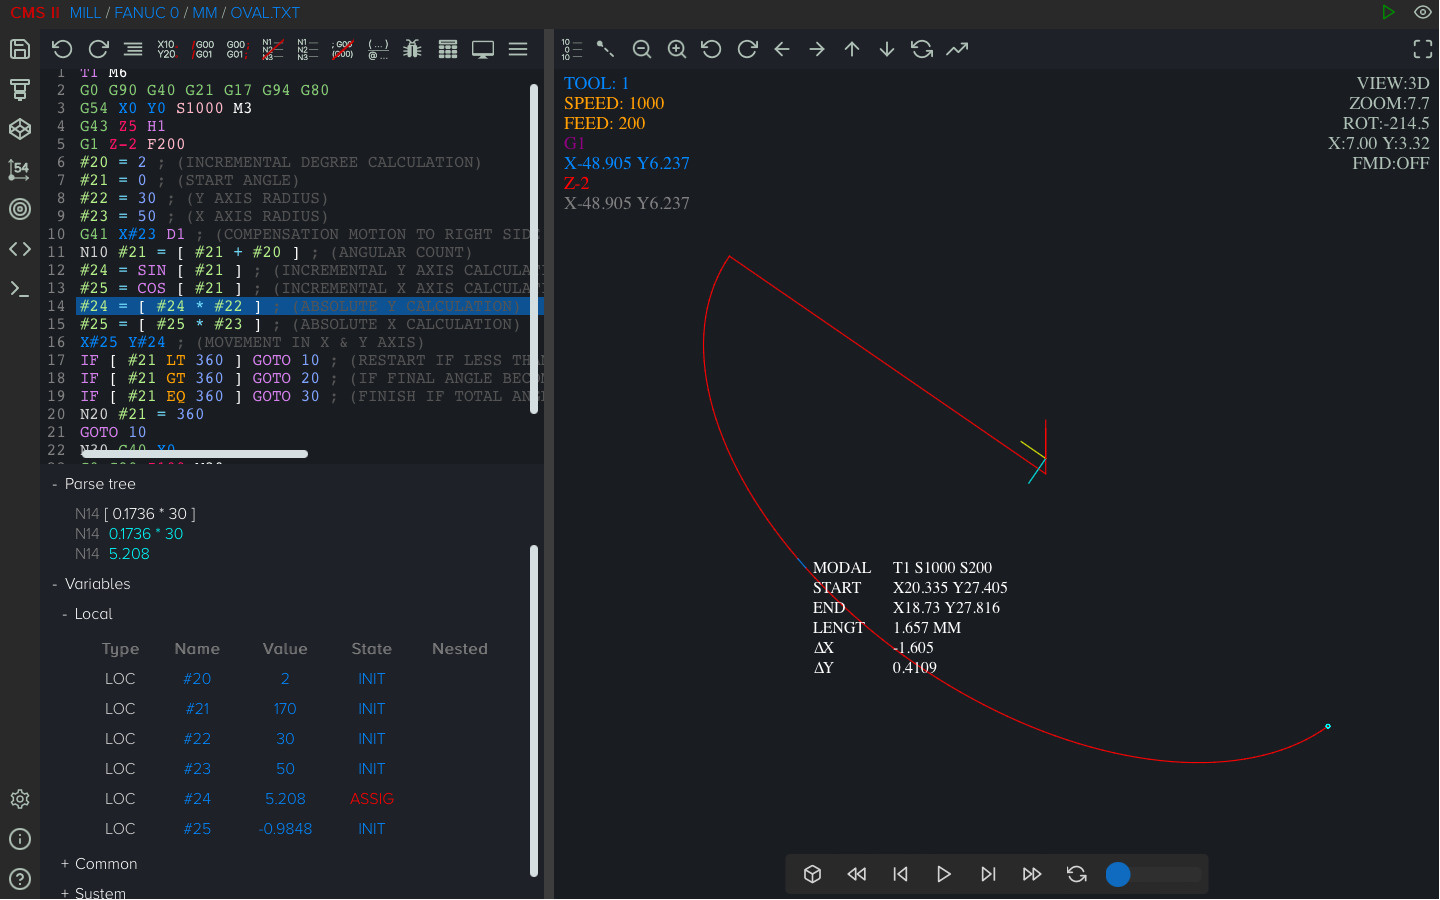Pan the view right with arrow
1440x900 pixels.
817,49
